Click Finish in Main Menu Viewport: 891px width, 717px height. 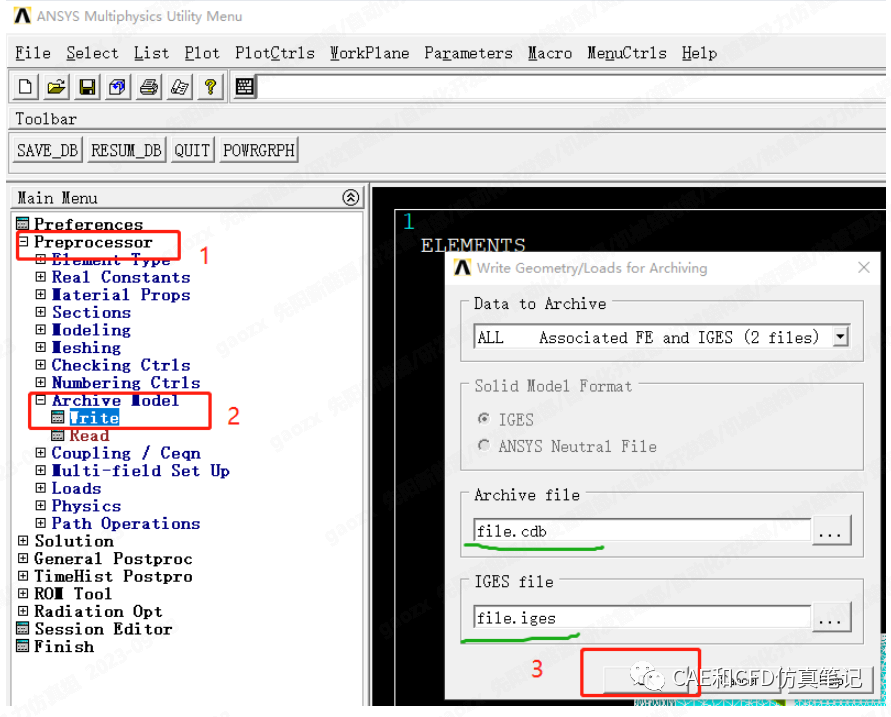pos(64,647)
